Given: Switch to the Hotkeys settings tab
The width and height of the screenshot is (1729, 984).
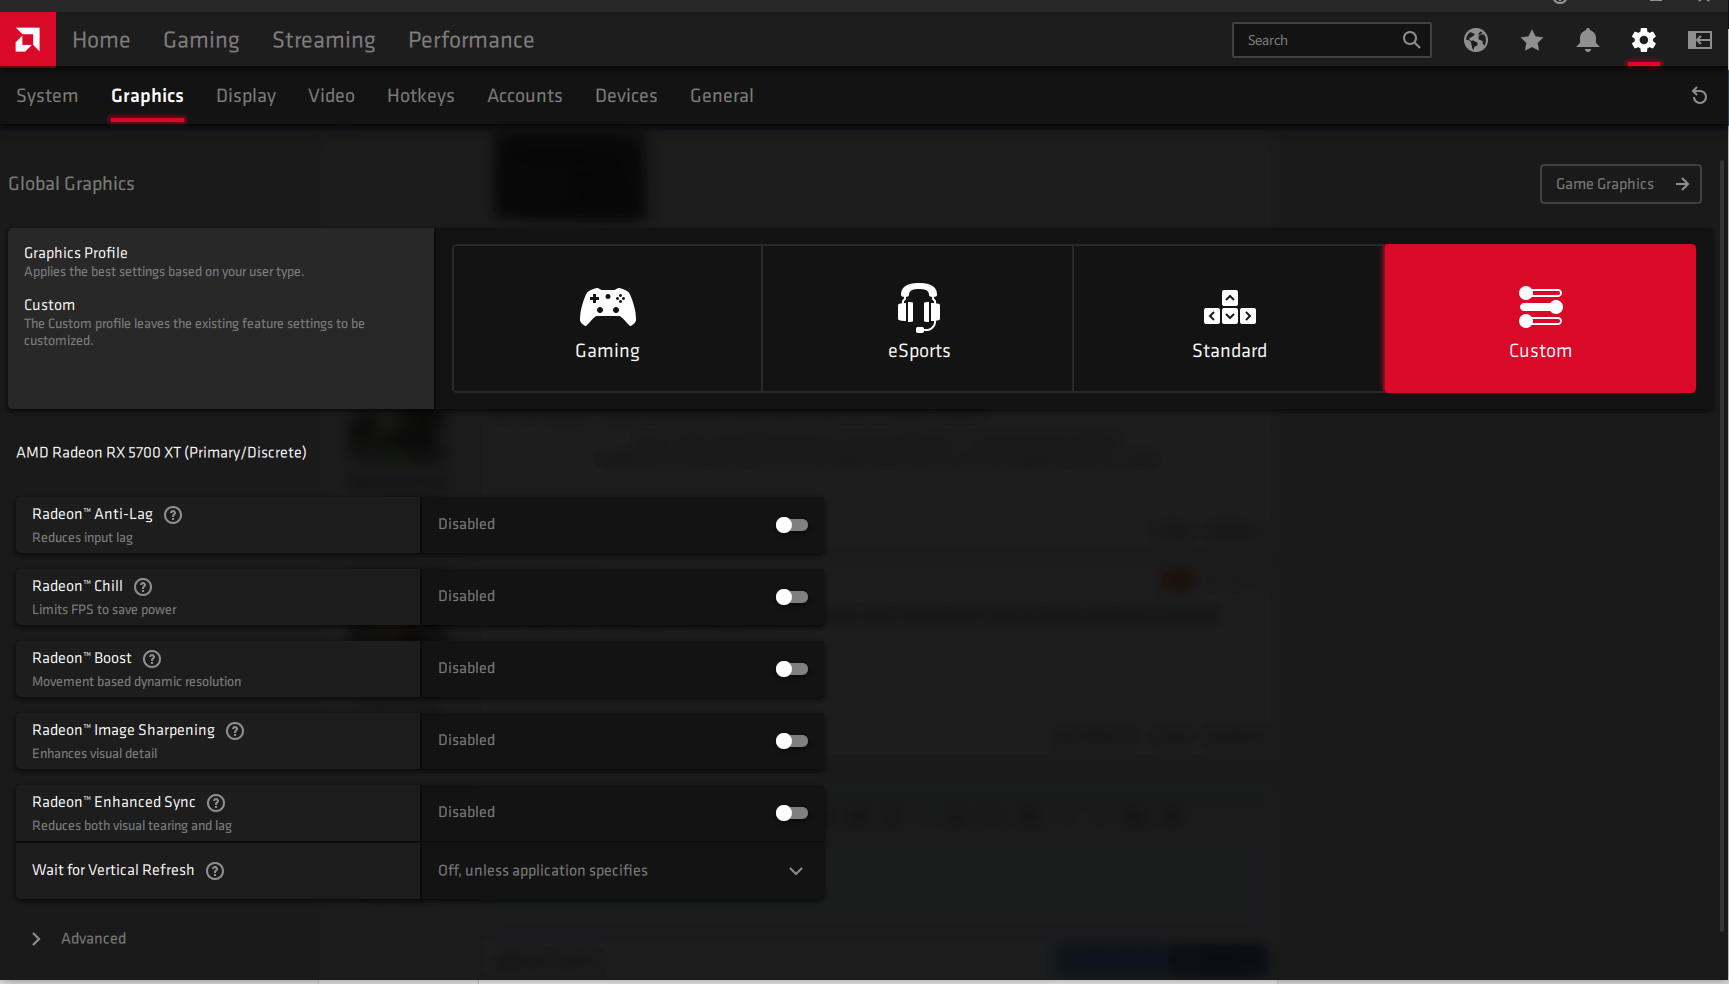Looking at the screenshot, I should 421,96.
